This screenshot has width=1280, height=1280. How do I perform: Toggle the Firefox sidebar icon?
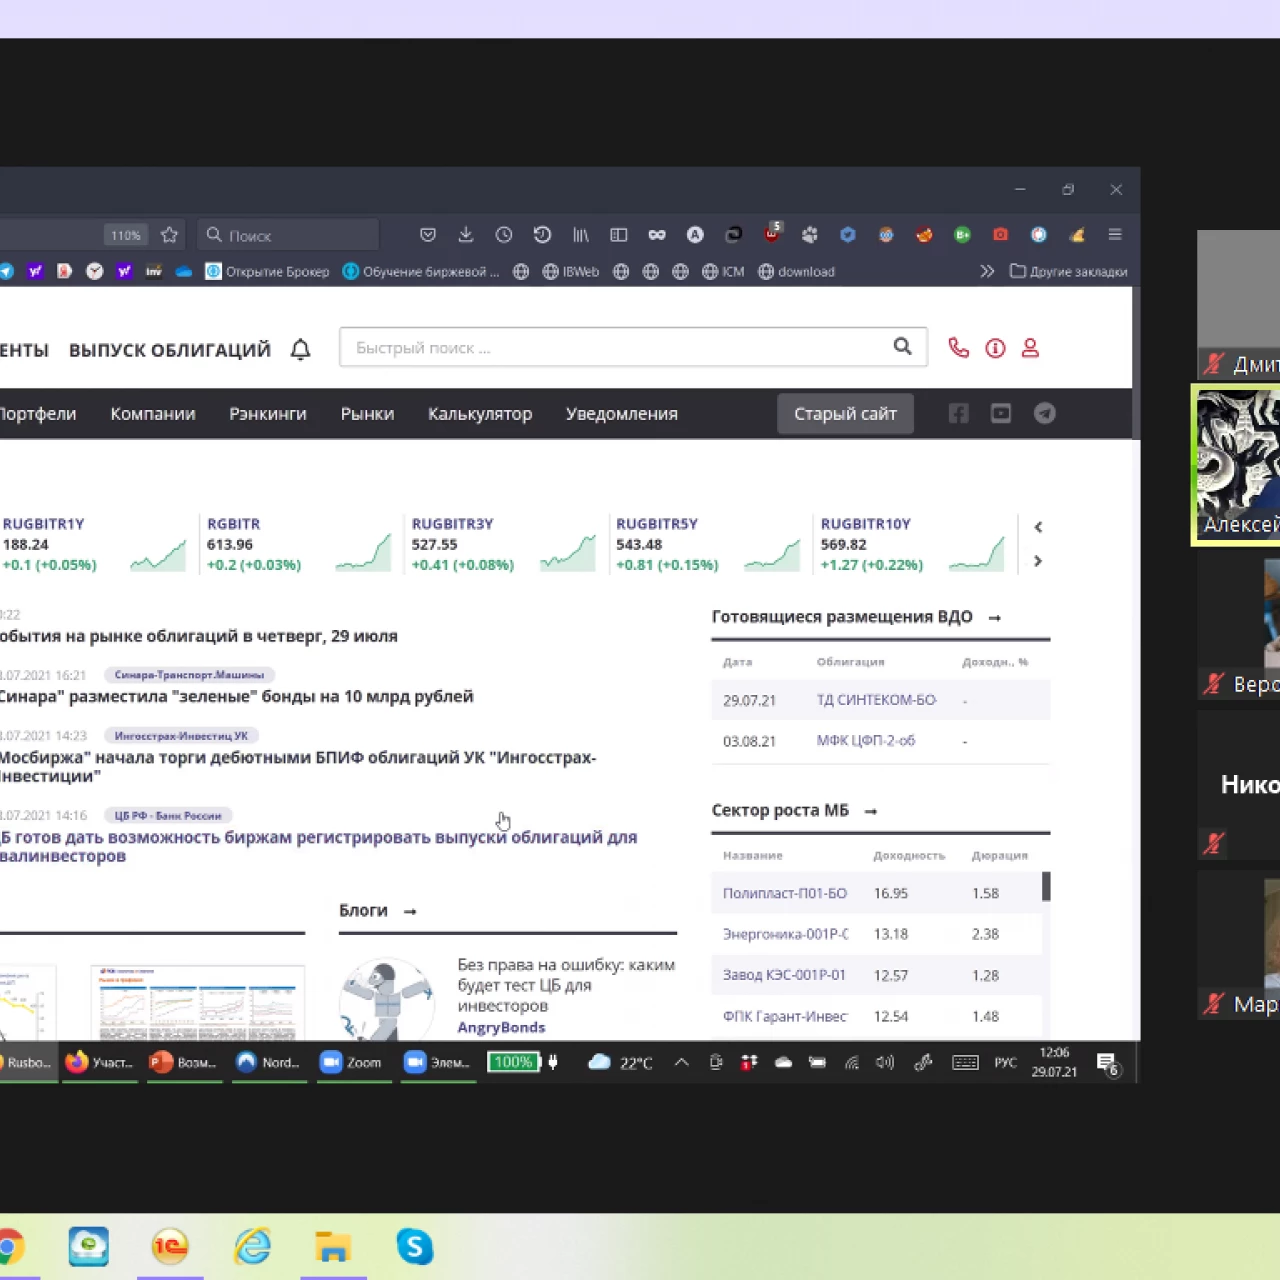coord(619,235)
